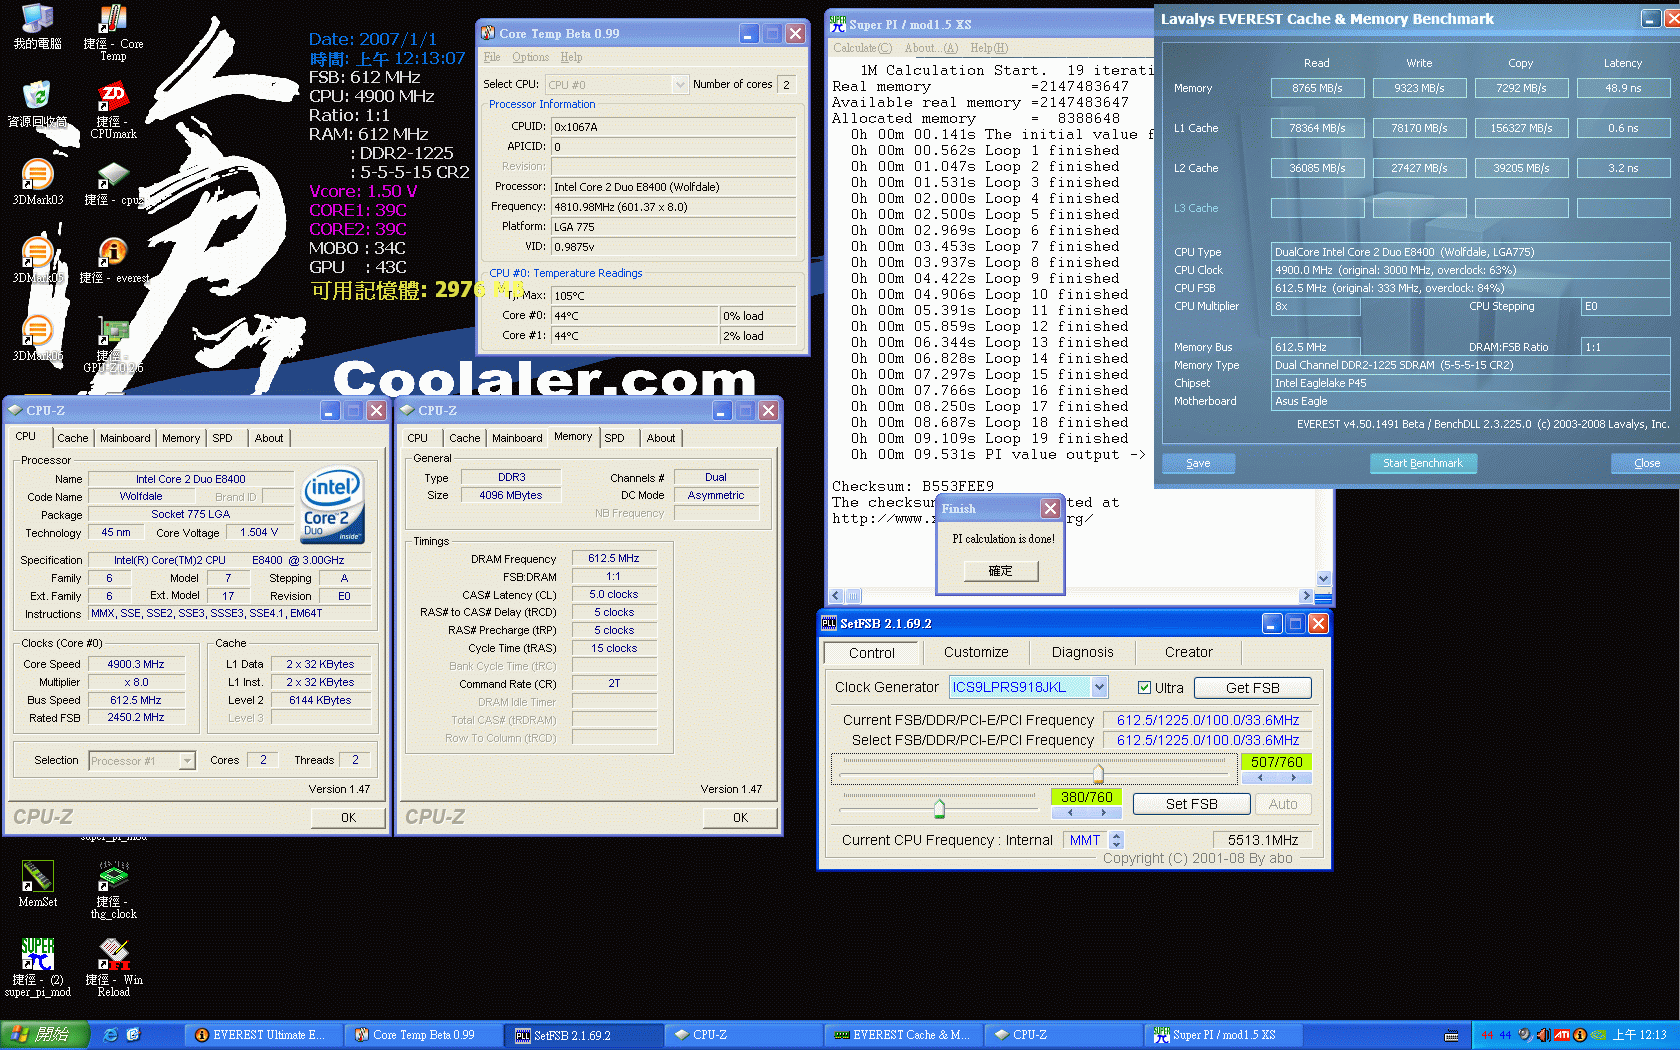Click the Intel Core 2 Duo logo
The image size is (1680, 1050).
pyautogui.click(x=333, y=506)
